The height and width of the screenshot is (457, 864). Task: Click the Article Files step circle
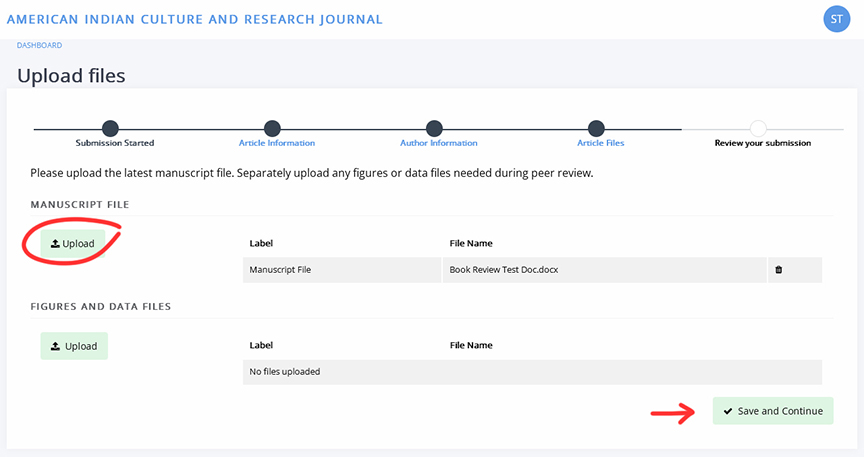[x=596, y=129]
